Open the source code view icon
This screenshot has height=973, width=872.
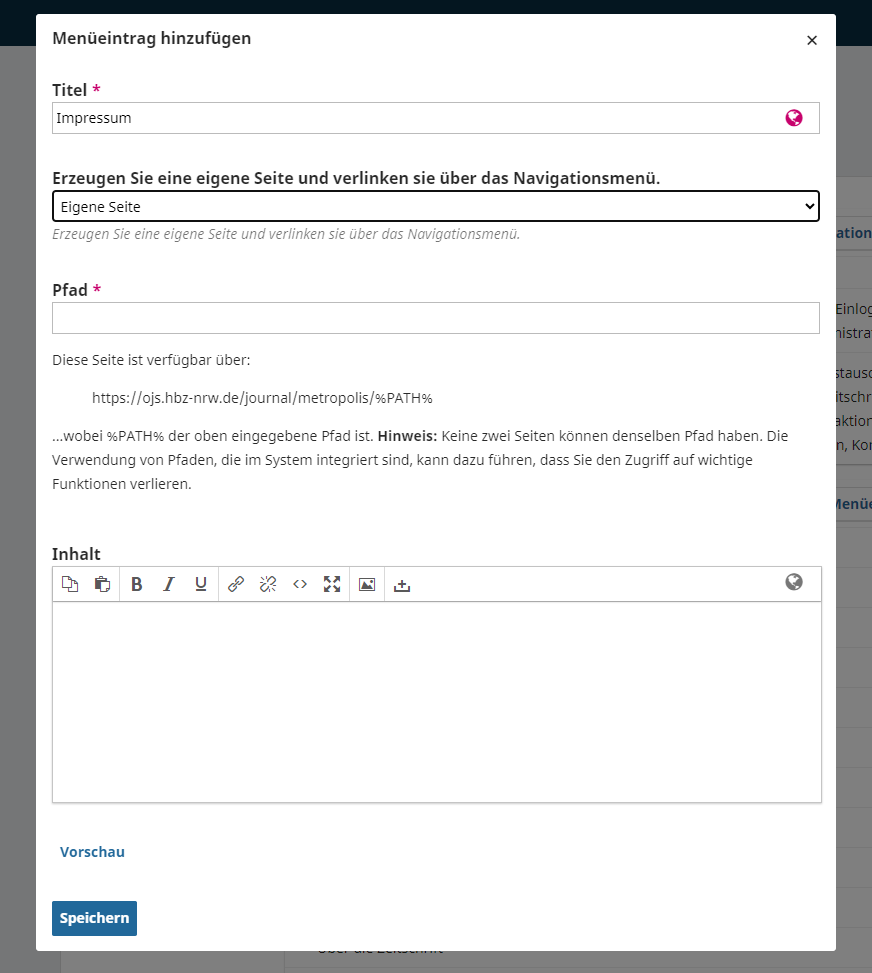(x=300, y=585)
